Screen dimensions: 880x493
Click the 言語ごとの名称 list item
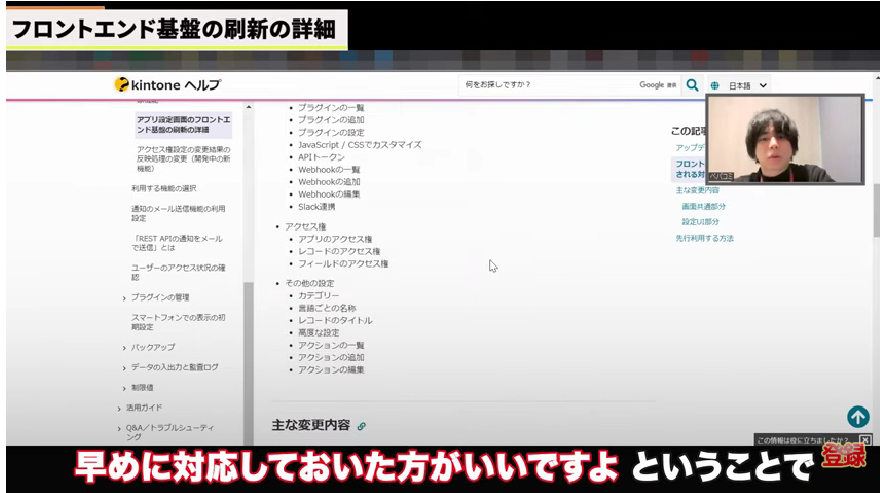click(x=327, y=308)
